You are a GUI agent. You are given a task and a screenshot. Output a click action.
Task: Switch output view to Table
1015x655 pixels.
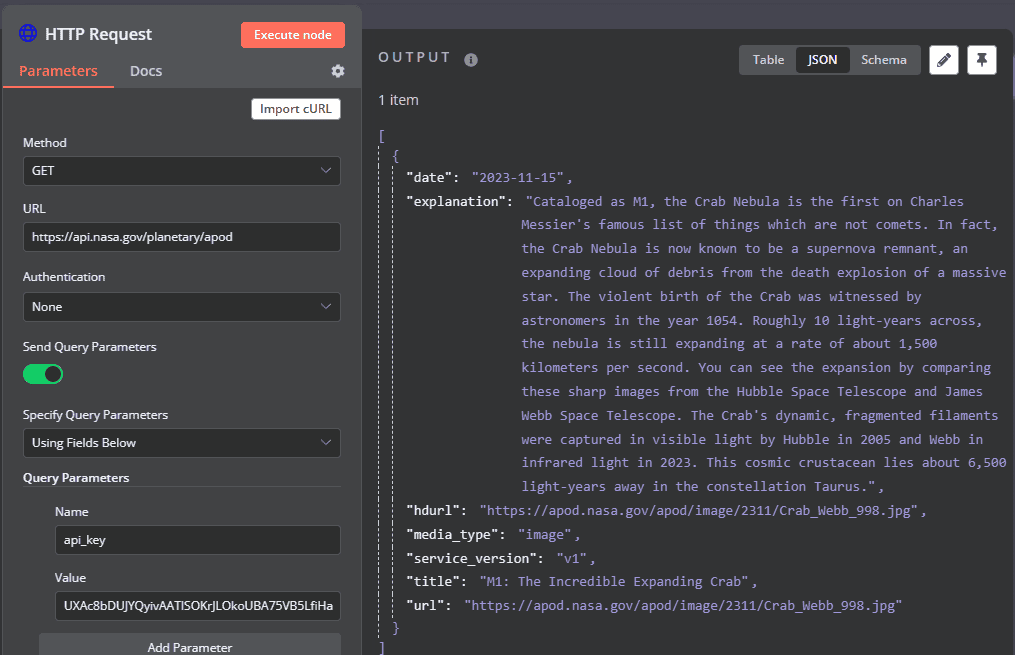click(767, 59)
